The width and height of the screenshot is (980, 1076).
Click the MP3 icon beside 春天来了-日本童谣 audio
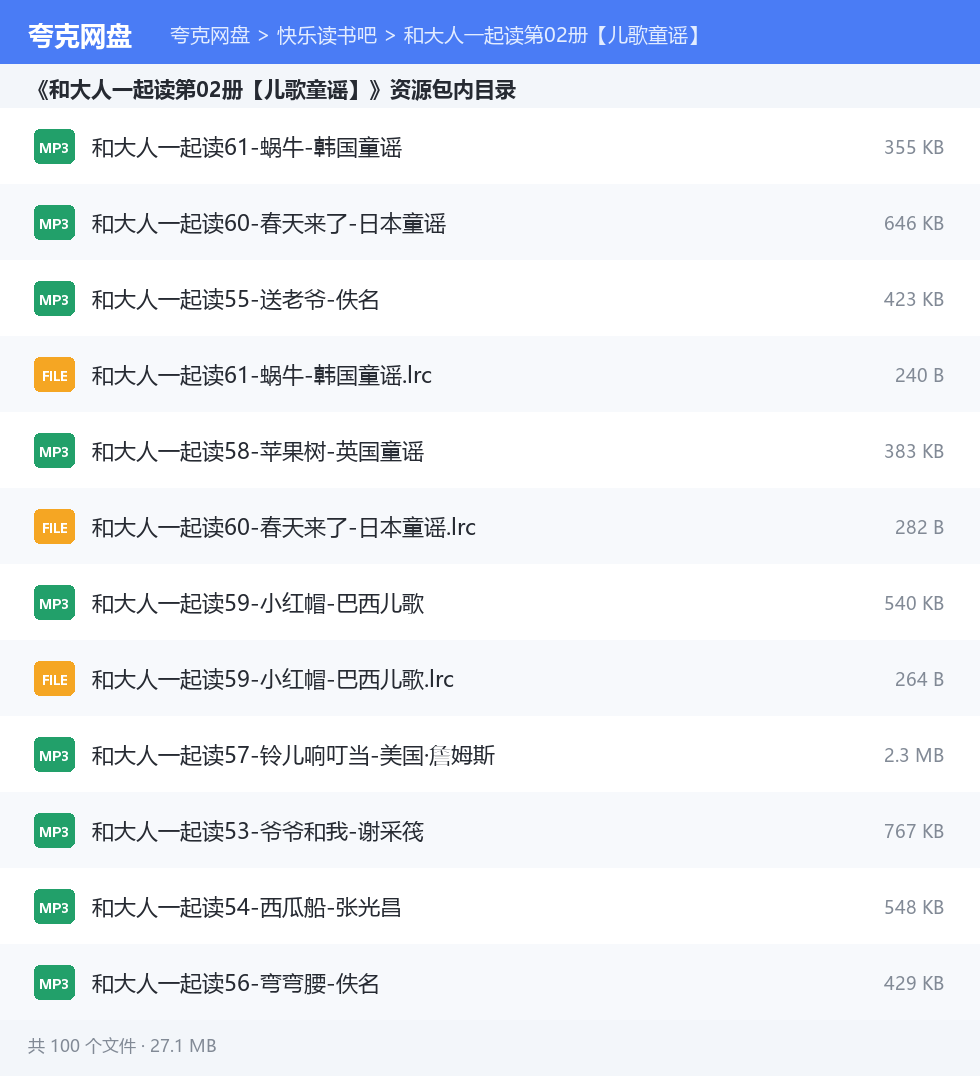pyautogui.click(x=54, y=223)
